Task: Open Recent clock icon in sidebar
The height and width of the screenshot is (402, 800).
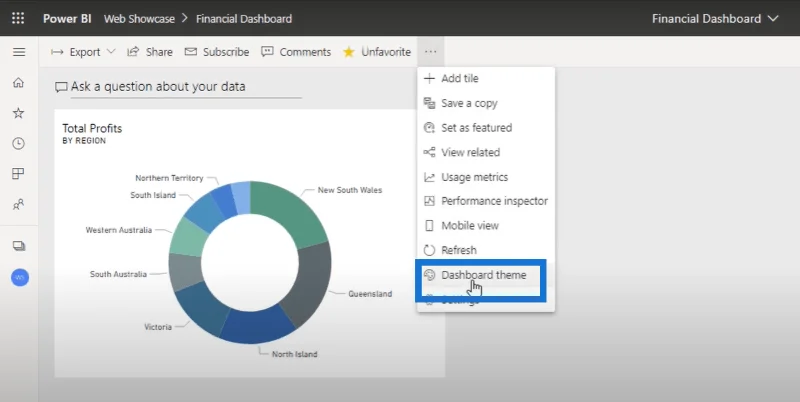Action: [x=18, y=143]
